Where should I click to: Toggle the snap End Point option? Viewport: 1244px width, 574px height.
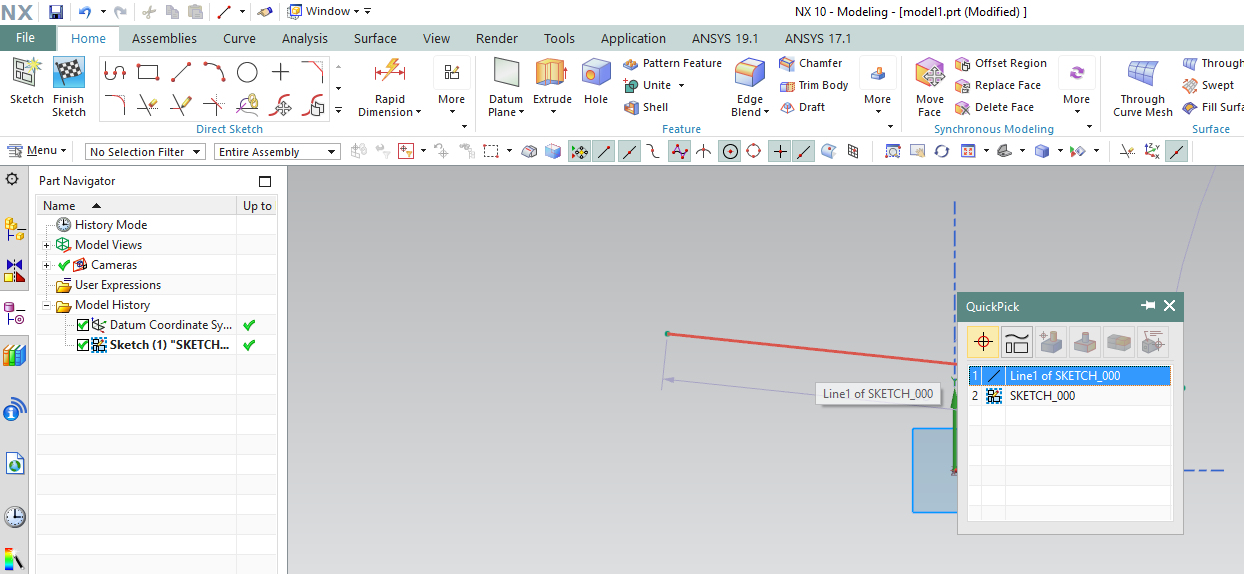[x=604, y=151]
